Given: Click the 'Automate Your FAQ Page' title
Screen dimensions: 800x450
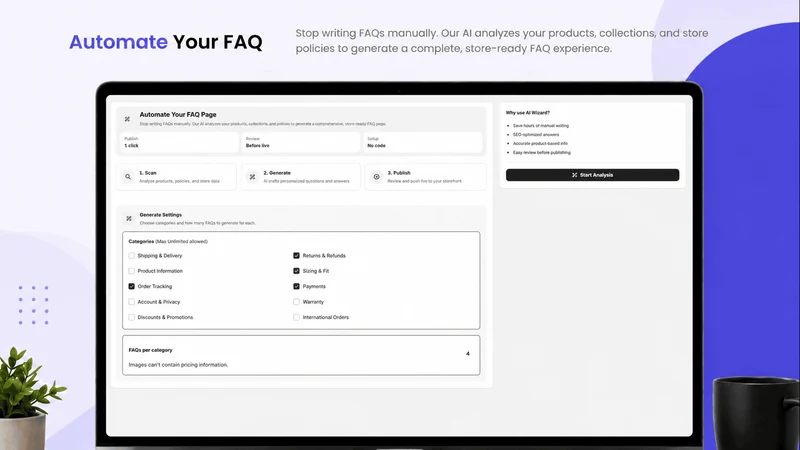Looking at the screenshot, I should (178, 114).
